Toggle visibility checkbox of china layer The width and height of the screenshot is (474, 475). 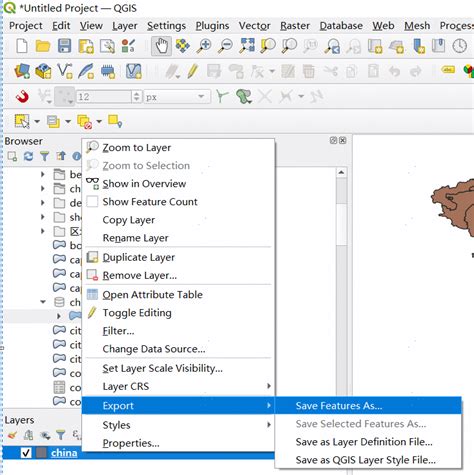tap(26, 452)
